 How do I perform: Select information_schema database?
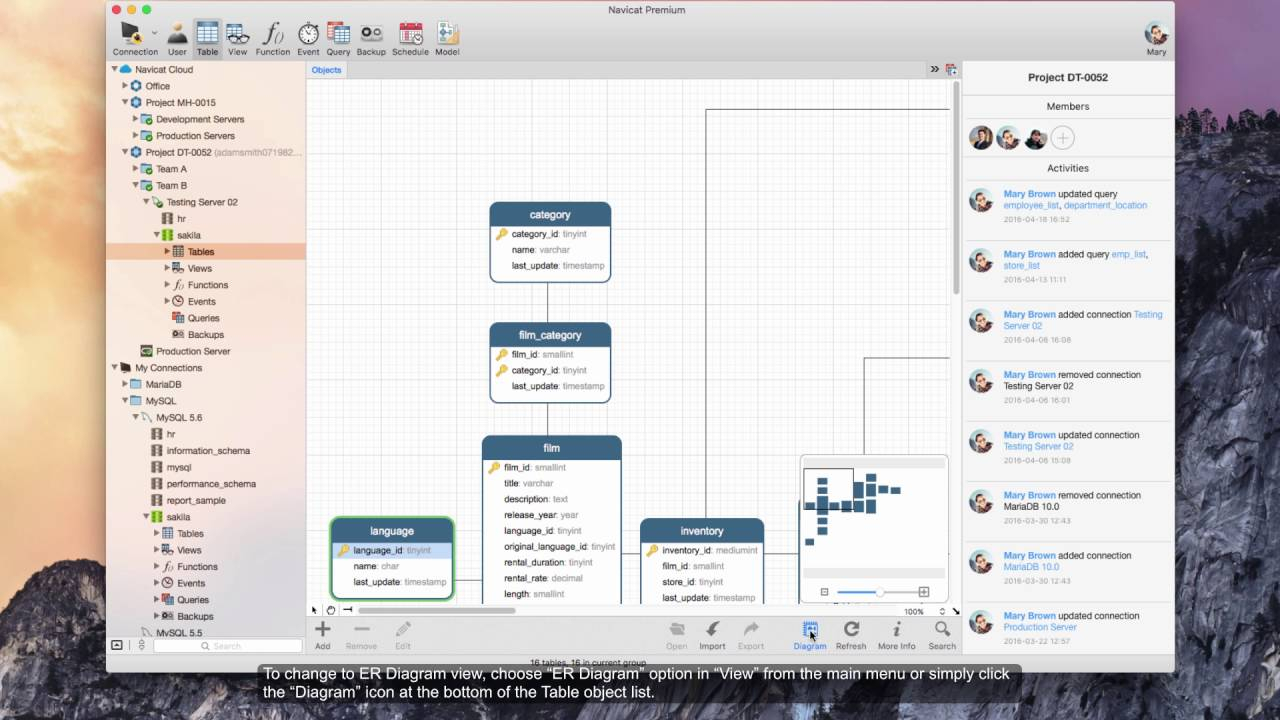coord(208,451)
